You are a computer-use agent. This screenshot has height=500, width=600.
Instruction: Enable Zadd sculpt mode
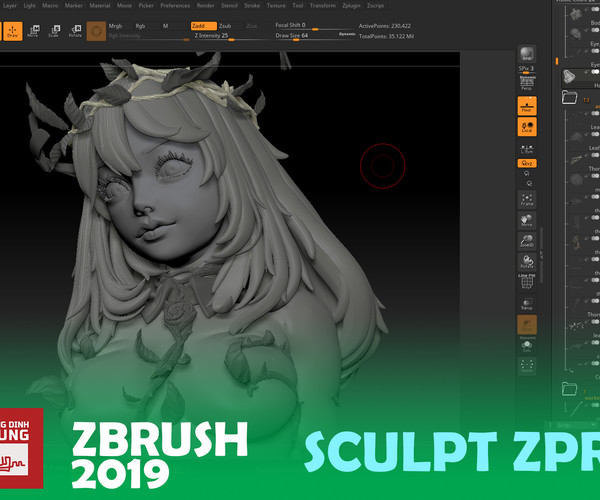pyautogui.click(x=204, y=26)
